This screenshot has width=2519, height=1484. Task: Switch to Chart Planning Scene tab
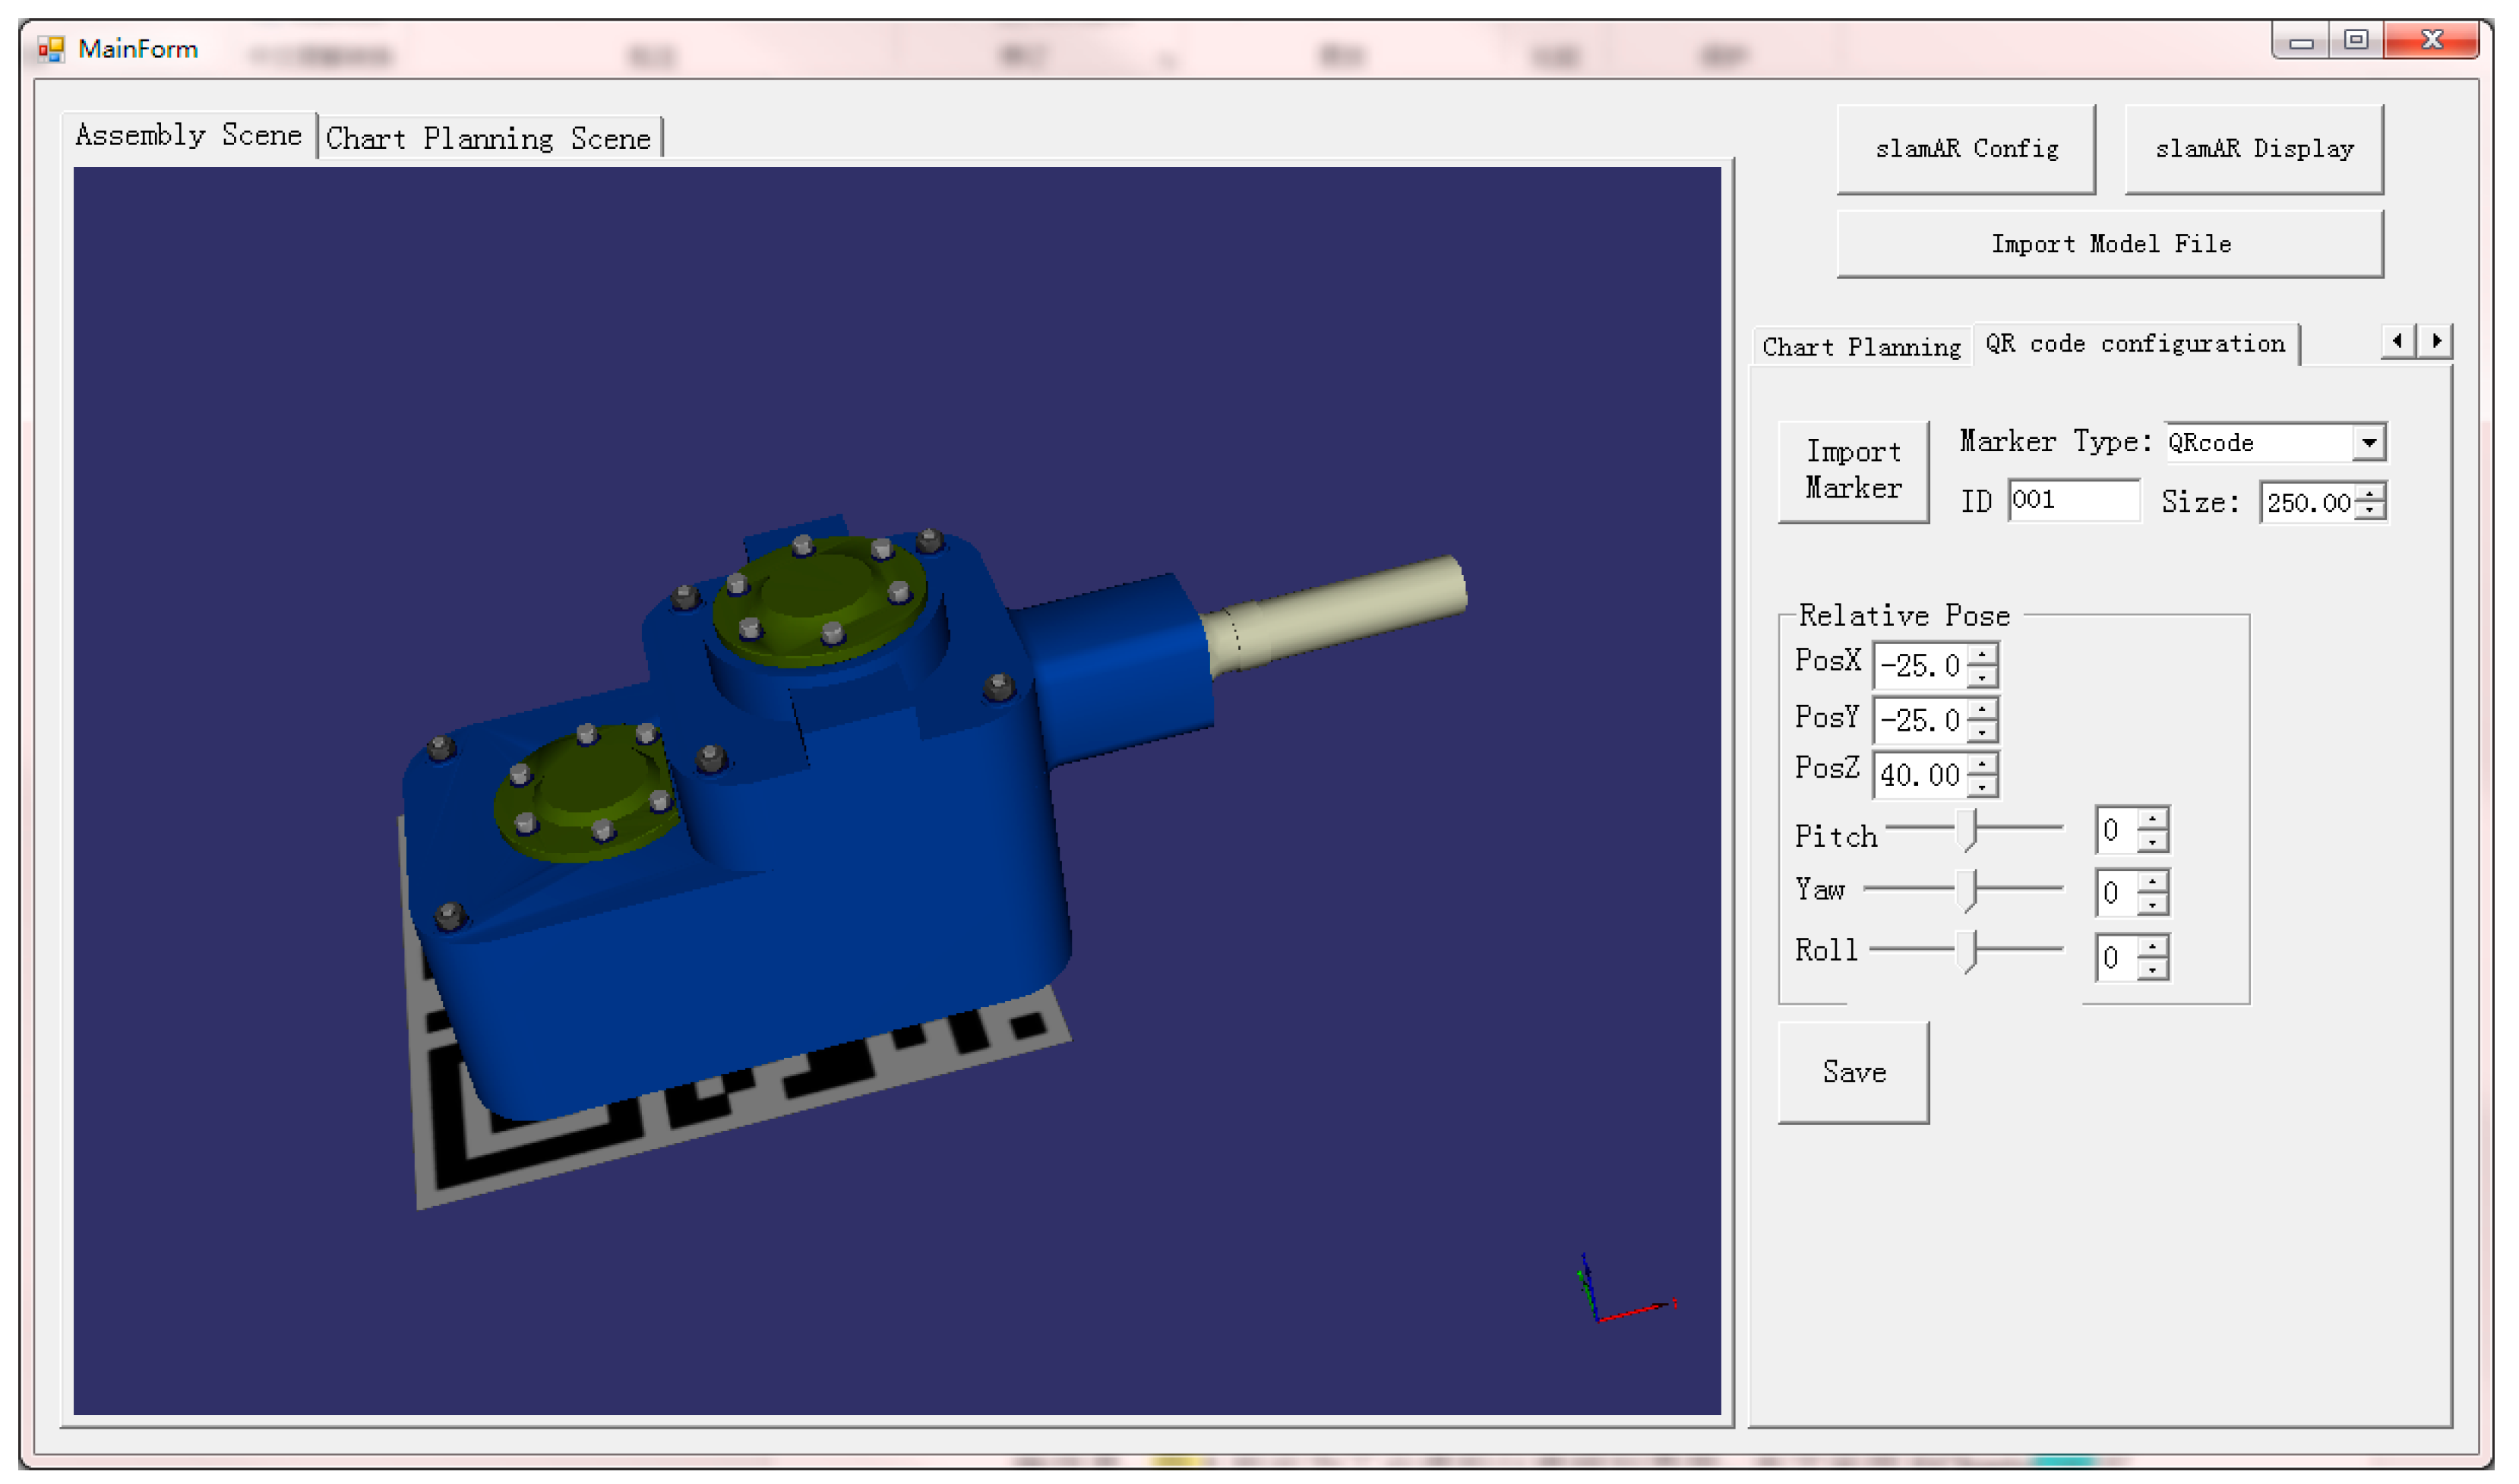click(x=488, y=138)
